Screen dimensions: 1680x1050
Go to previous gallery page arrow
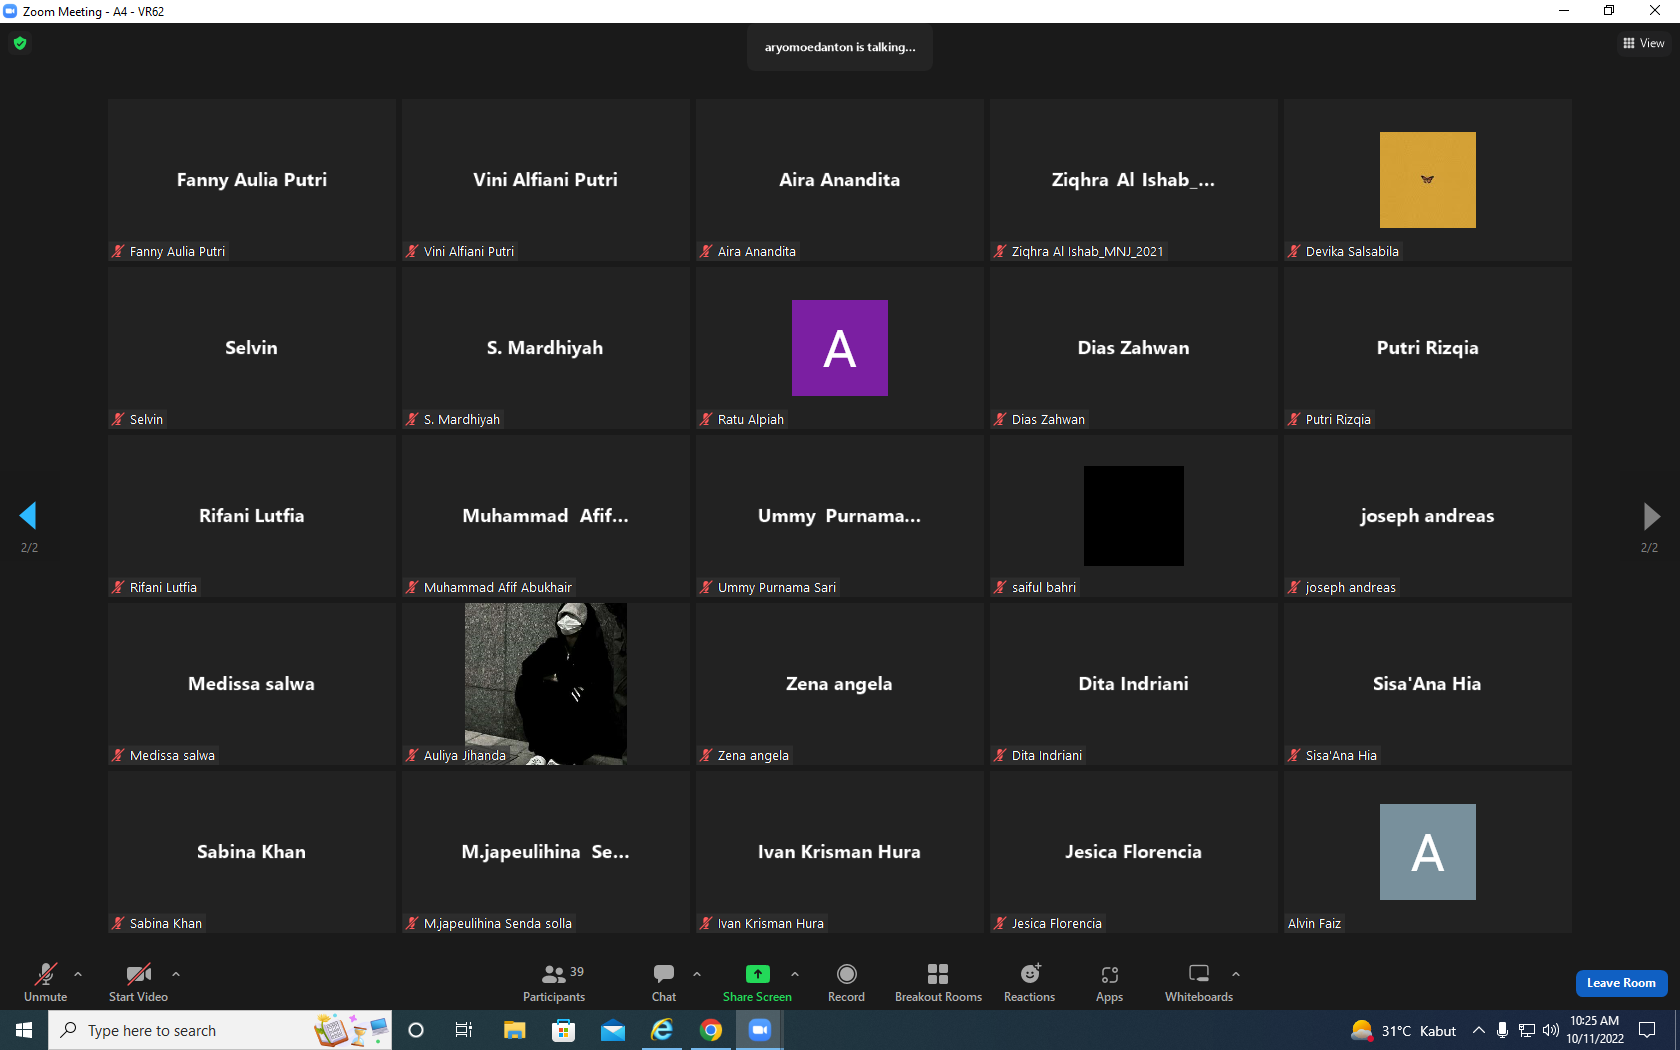28,516
